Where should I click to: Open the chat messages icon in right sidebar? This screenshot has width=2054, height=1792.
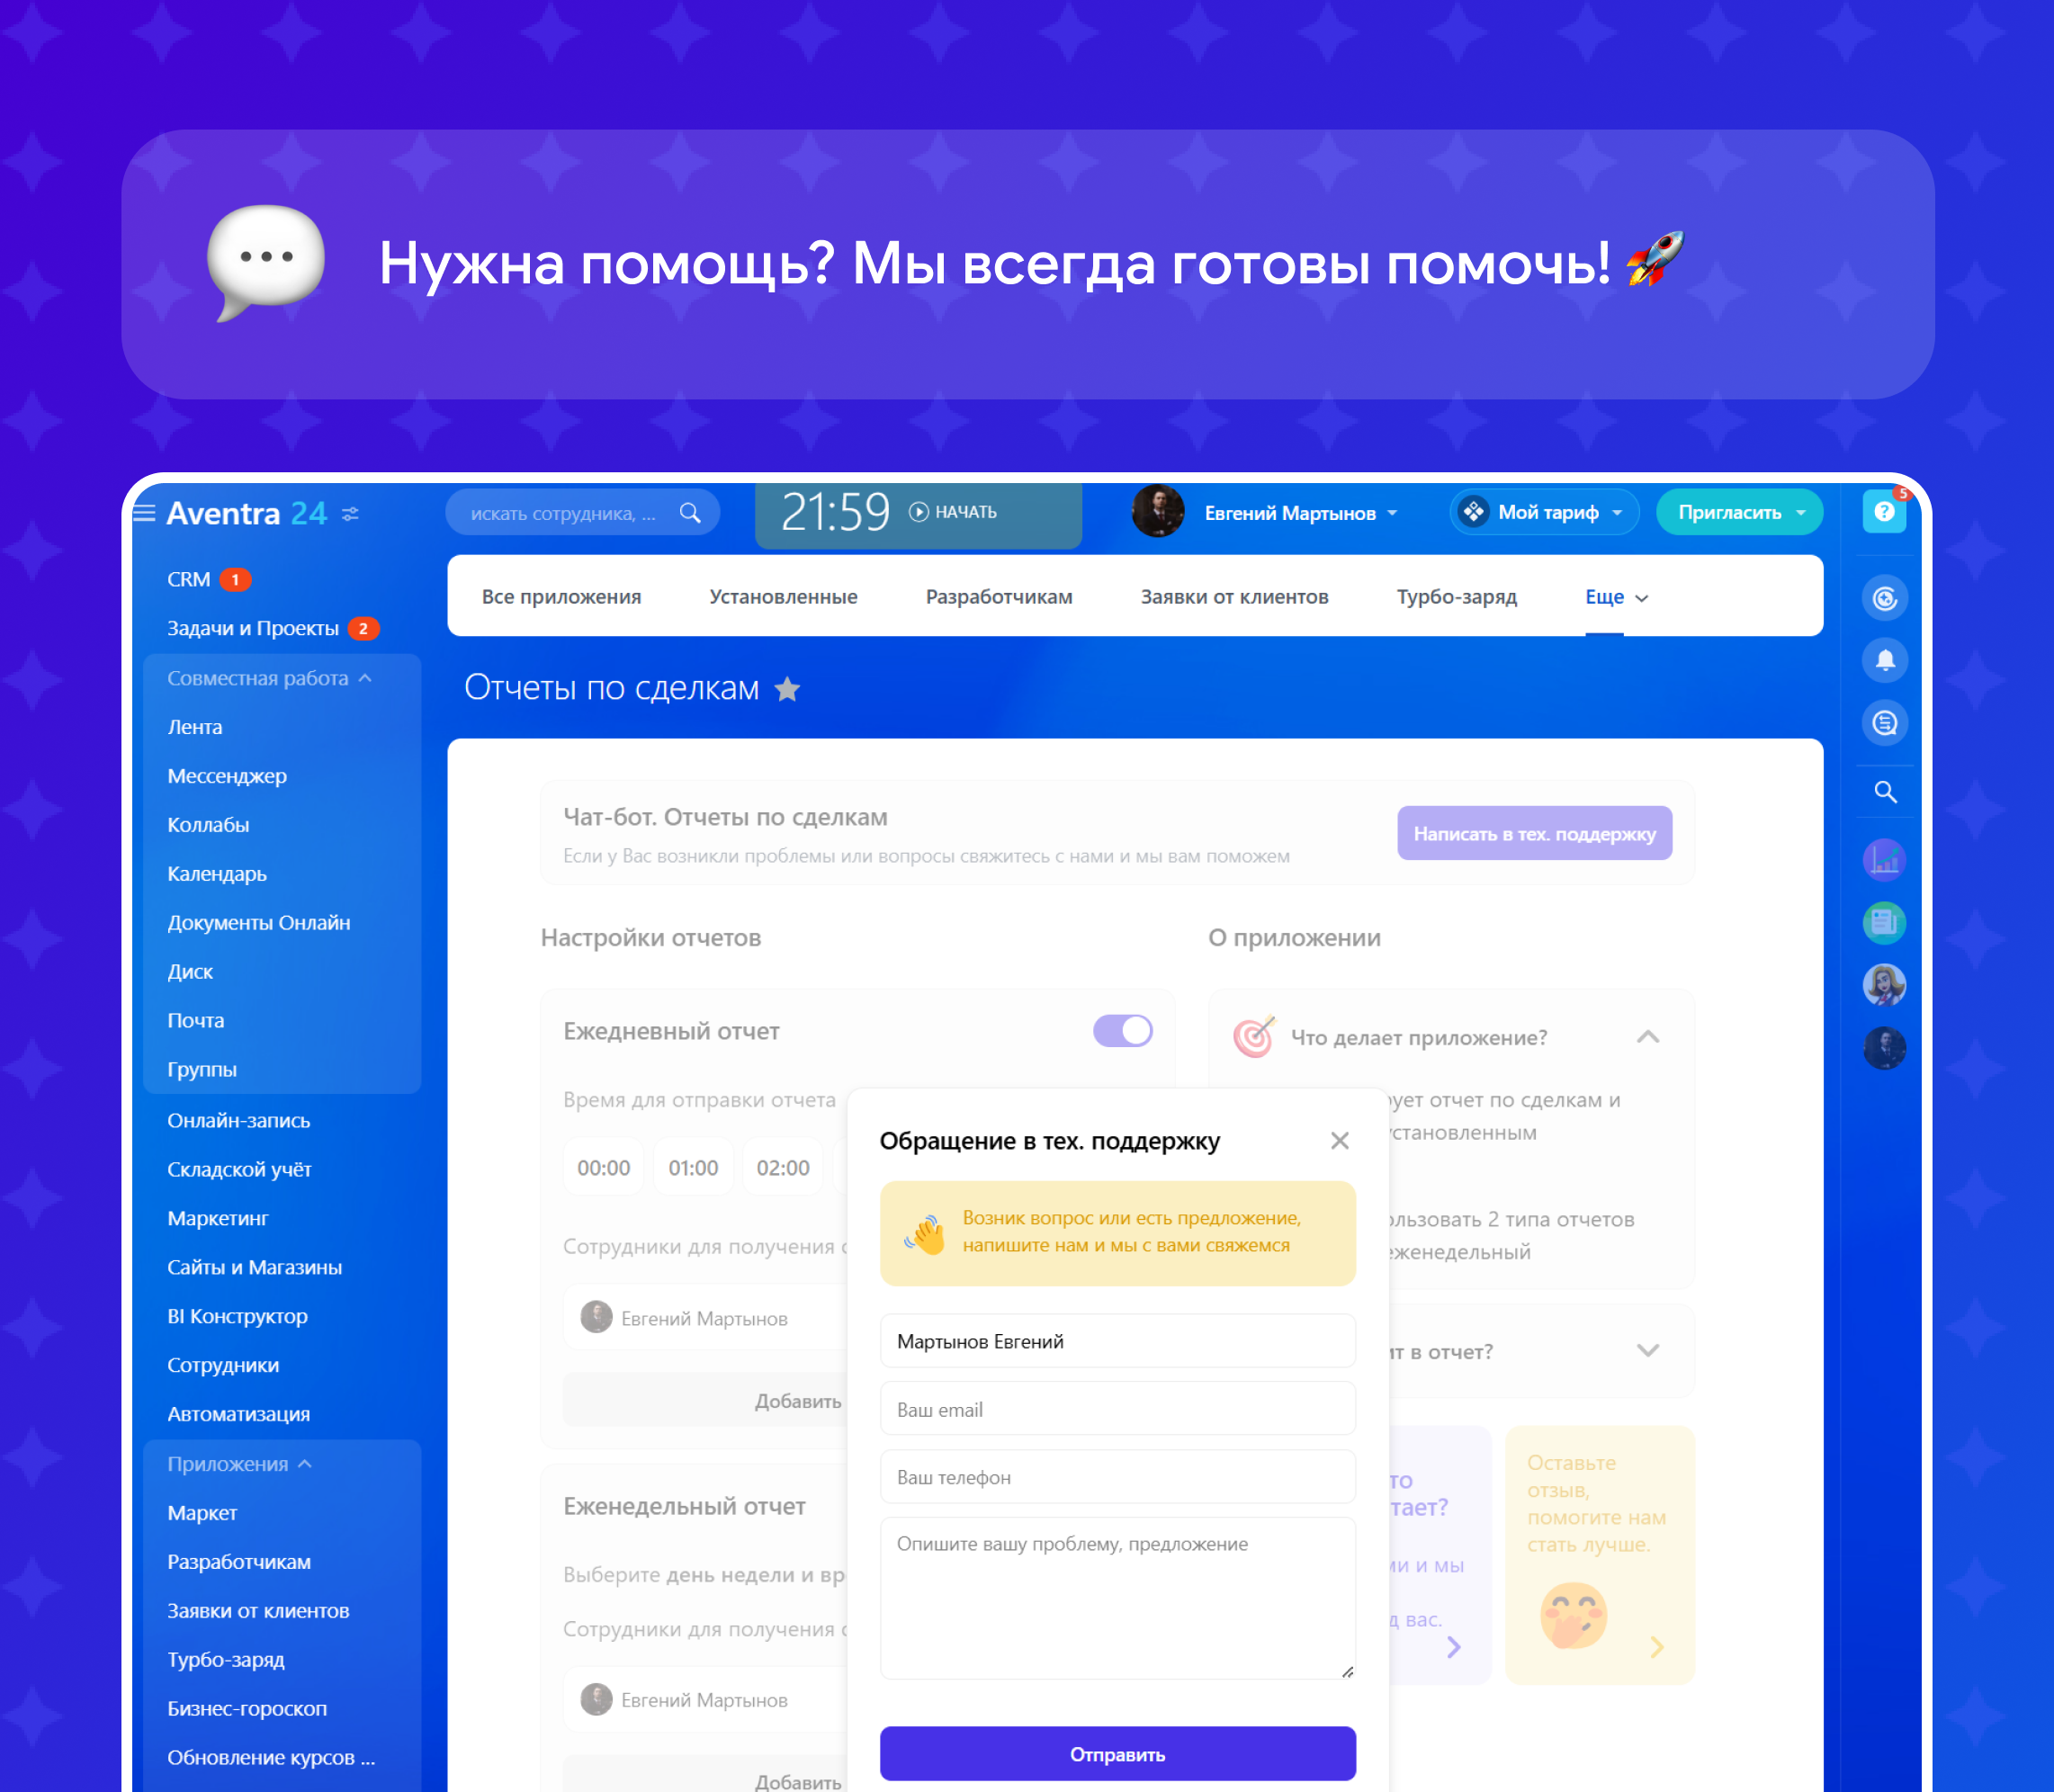pyautogui.click(x=1884, y=723)
